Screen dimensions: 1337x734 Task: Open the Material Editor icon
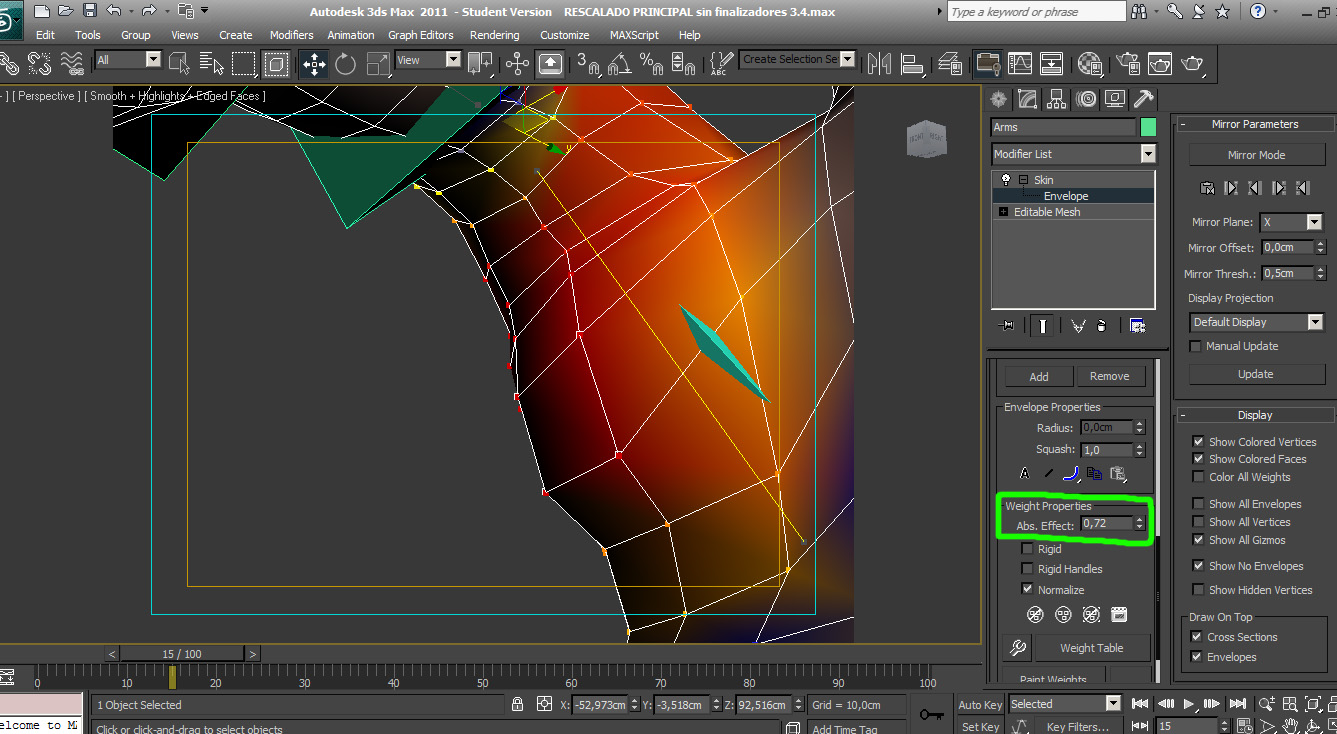[x=1088, y=65]
